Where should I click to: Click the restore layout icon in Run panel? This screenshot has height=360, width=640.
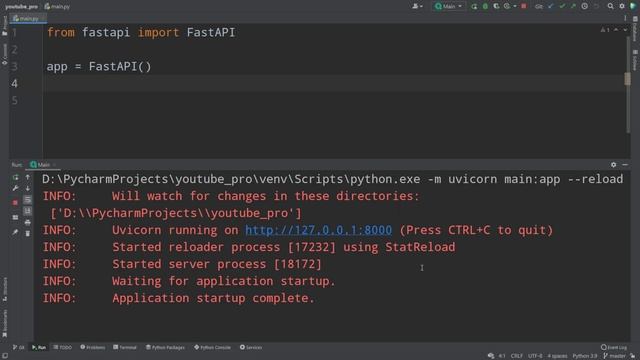click(x=16, y=218)
